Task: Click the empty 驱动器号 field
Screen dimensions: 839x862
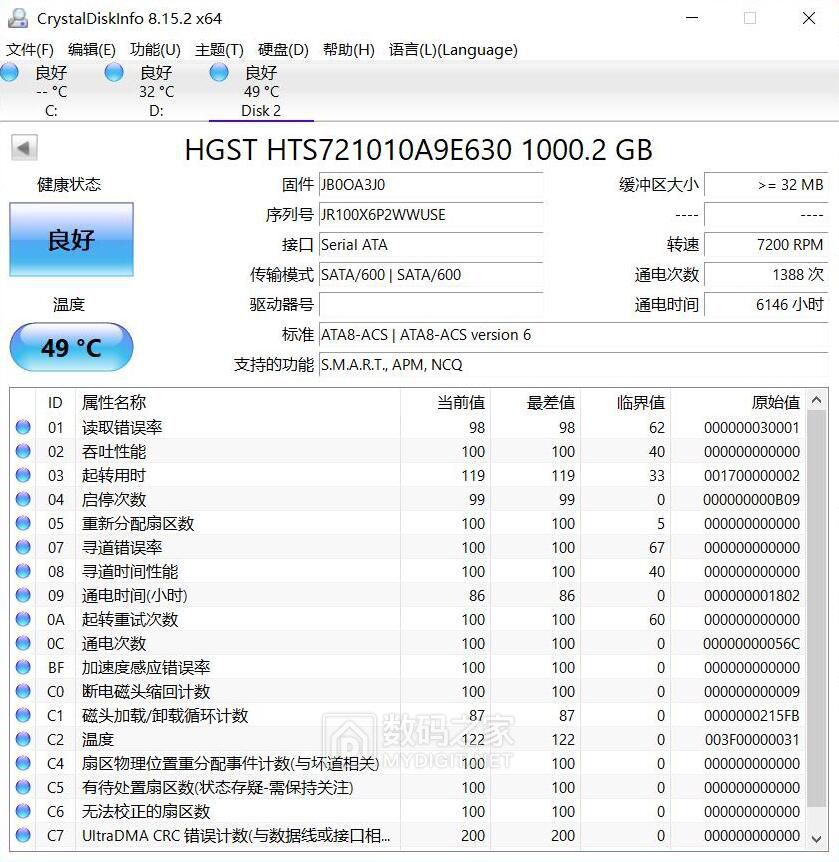Action: (x=431, y=305)
